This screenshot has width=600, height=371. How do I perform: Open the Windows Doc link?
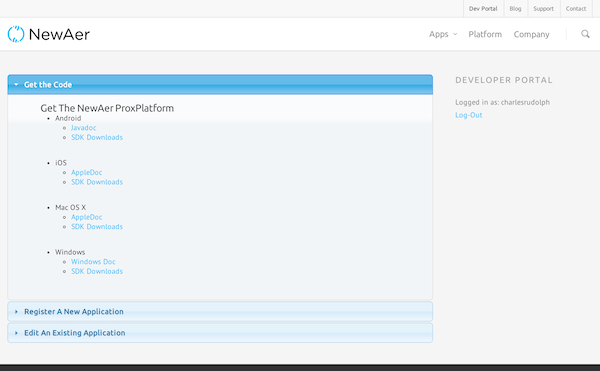(x=93, y=262)
